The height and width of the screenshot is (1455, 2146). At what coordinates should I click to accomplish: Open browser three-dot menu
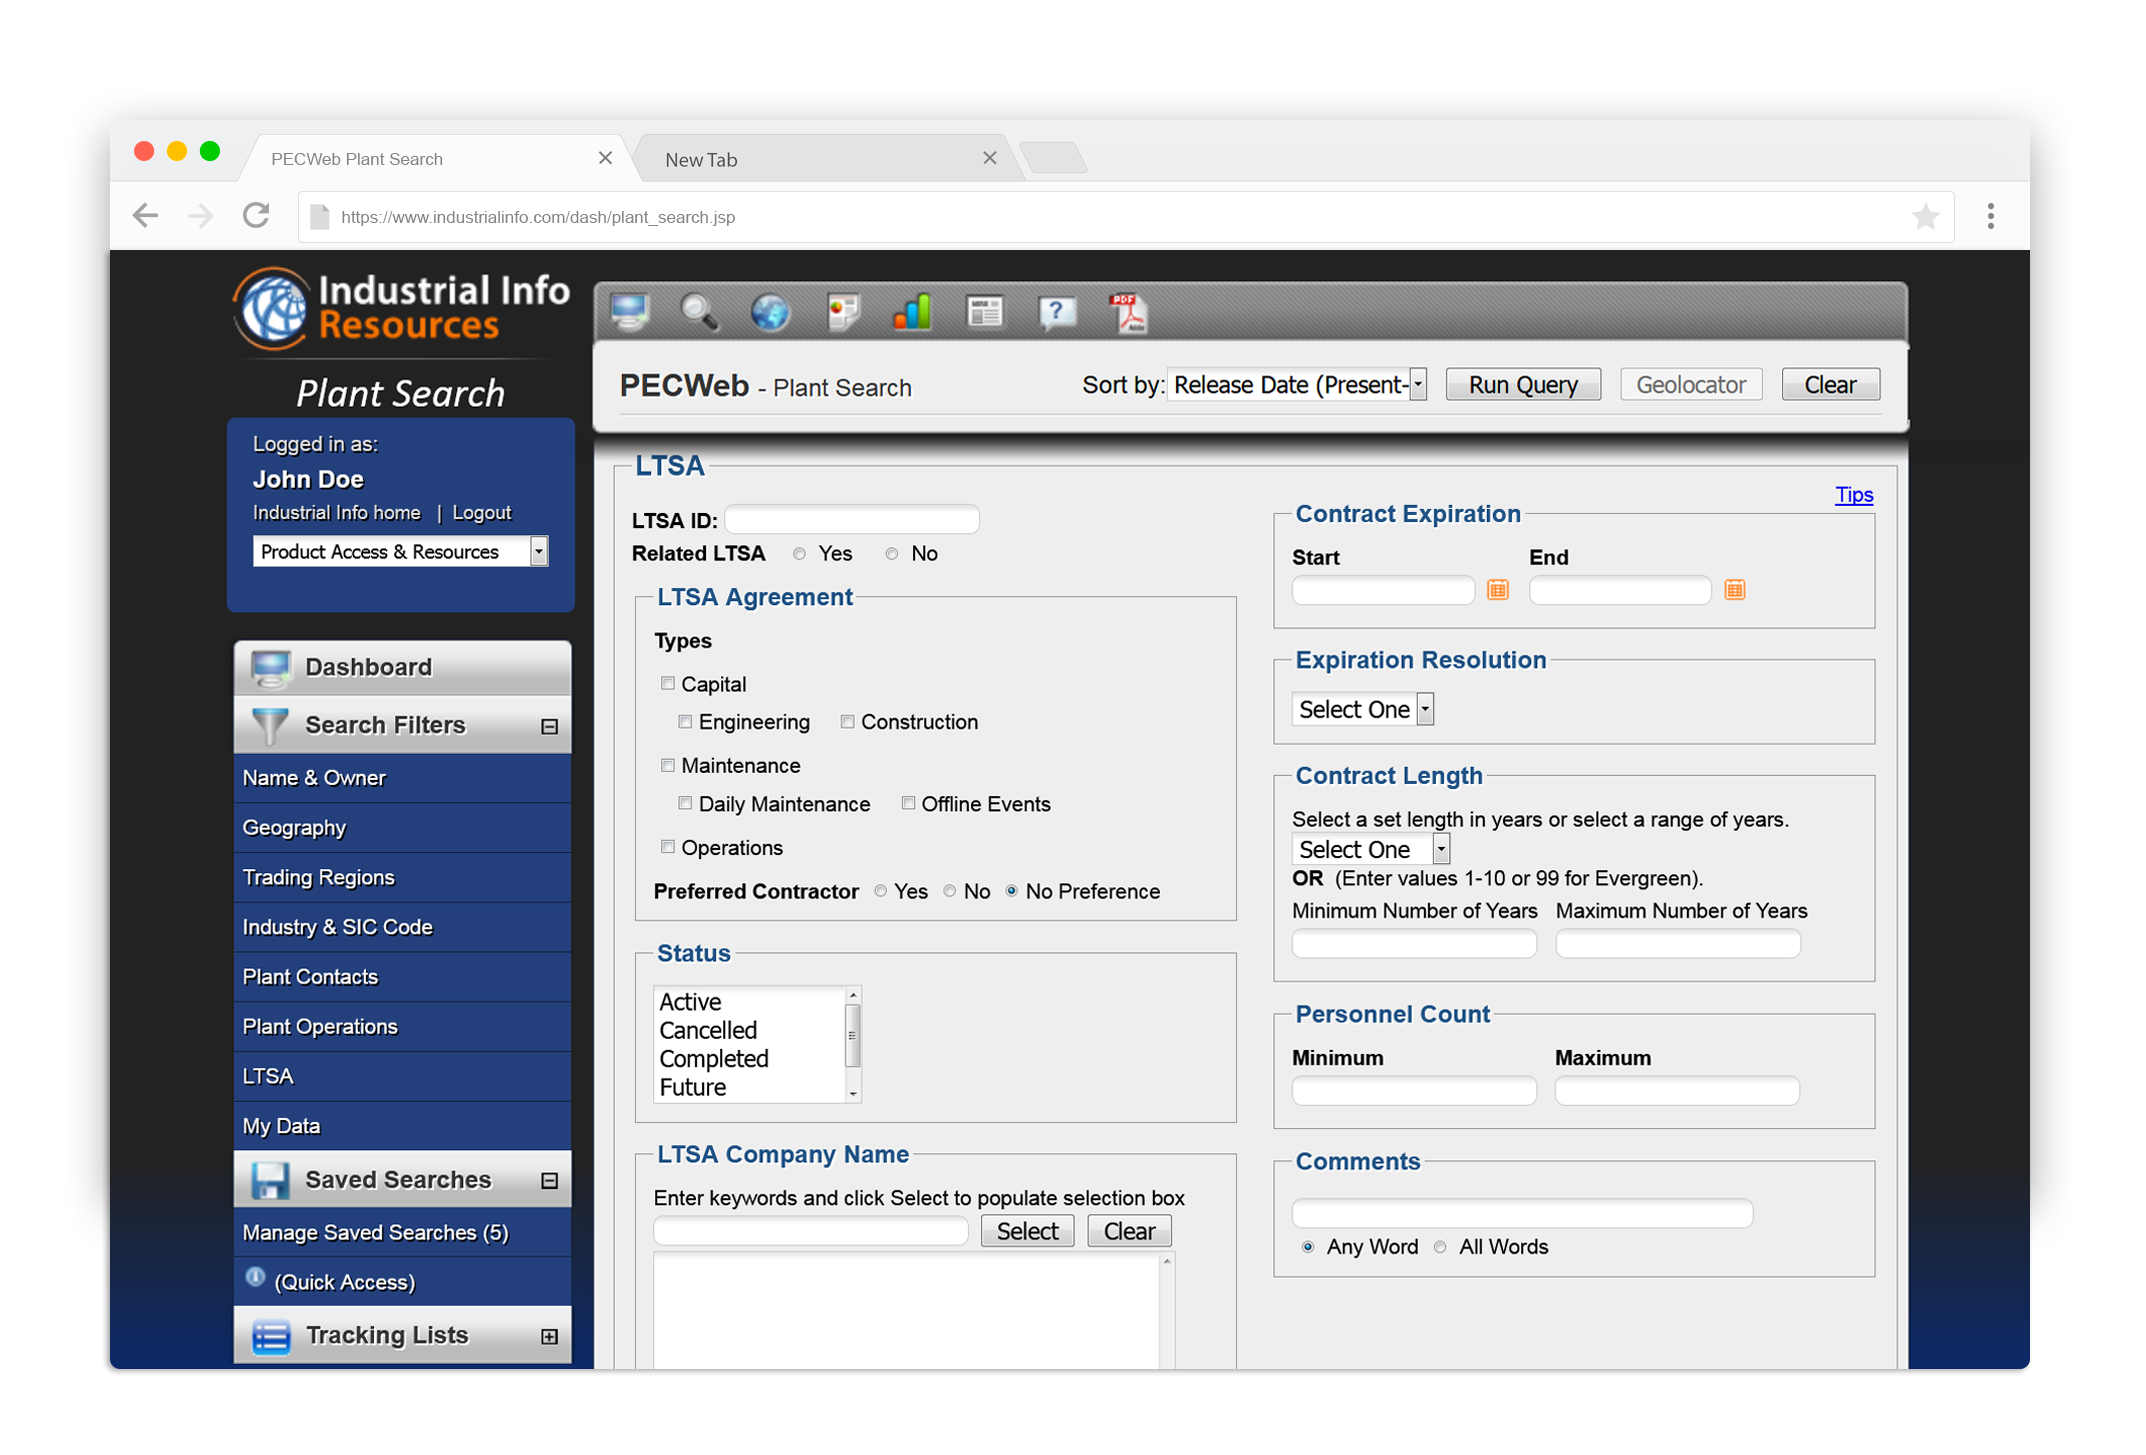click(x=1990, y=216)
